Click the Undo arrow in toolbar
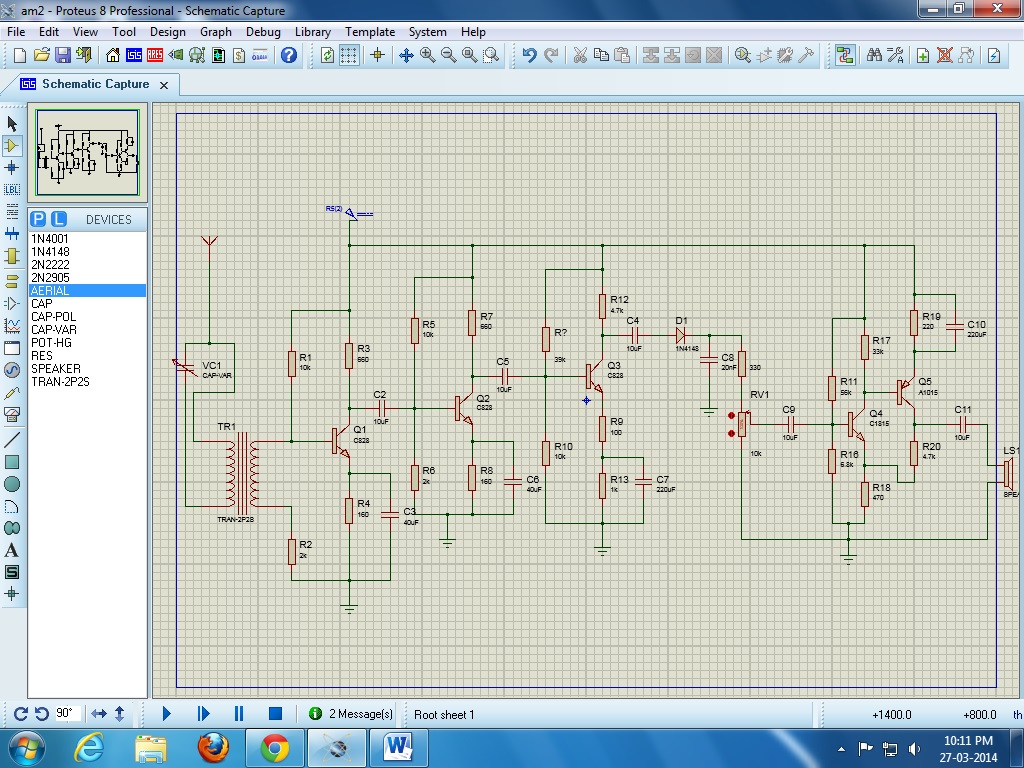Viewport: 1024px width, 768px height. [529, 56]
